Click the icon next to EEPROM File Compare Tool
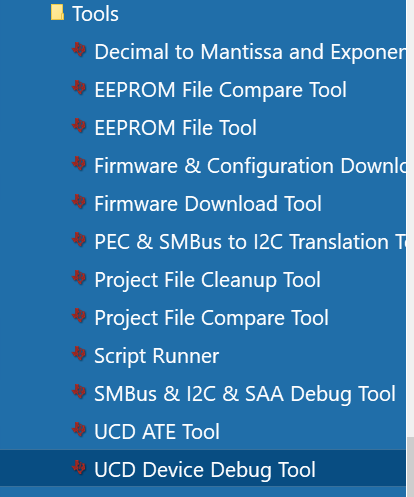The width and height of the screenshot is (414, 497). pyautogui.click(x=79, y=88)
